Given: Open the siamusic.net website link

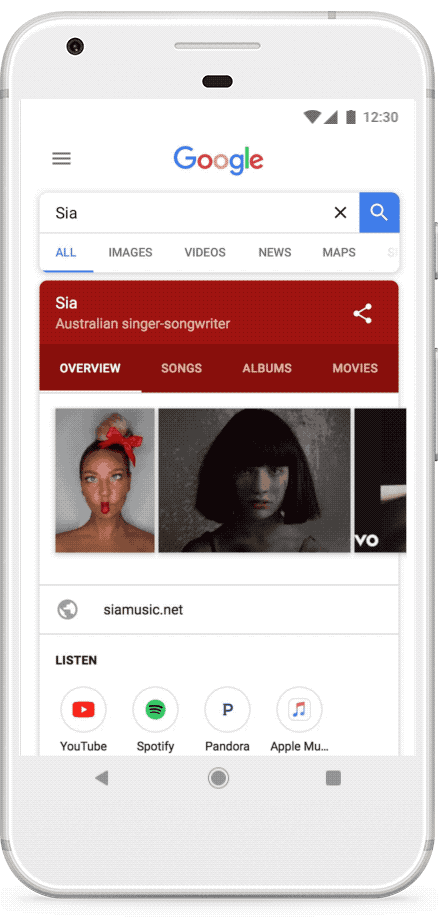Looking at the screenshot, I should 144,610.
